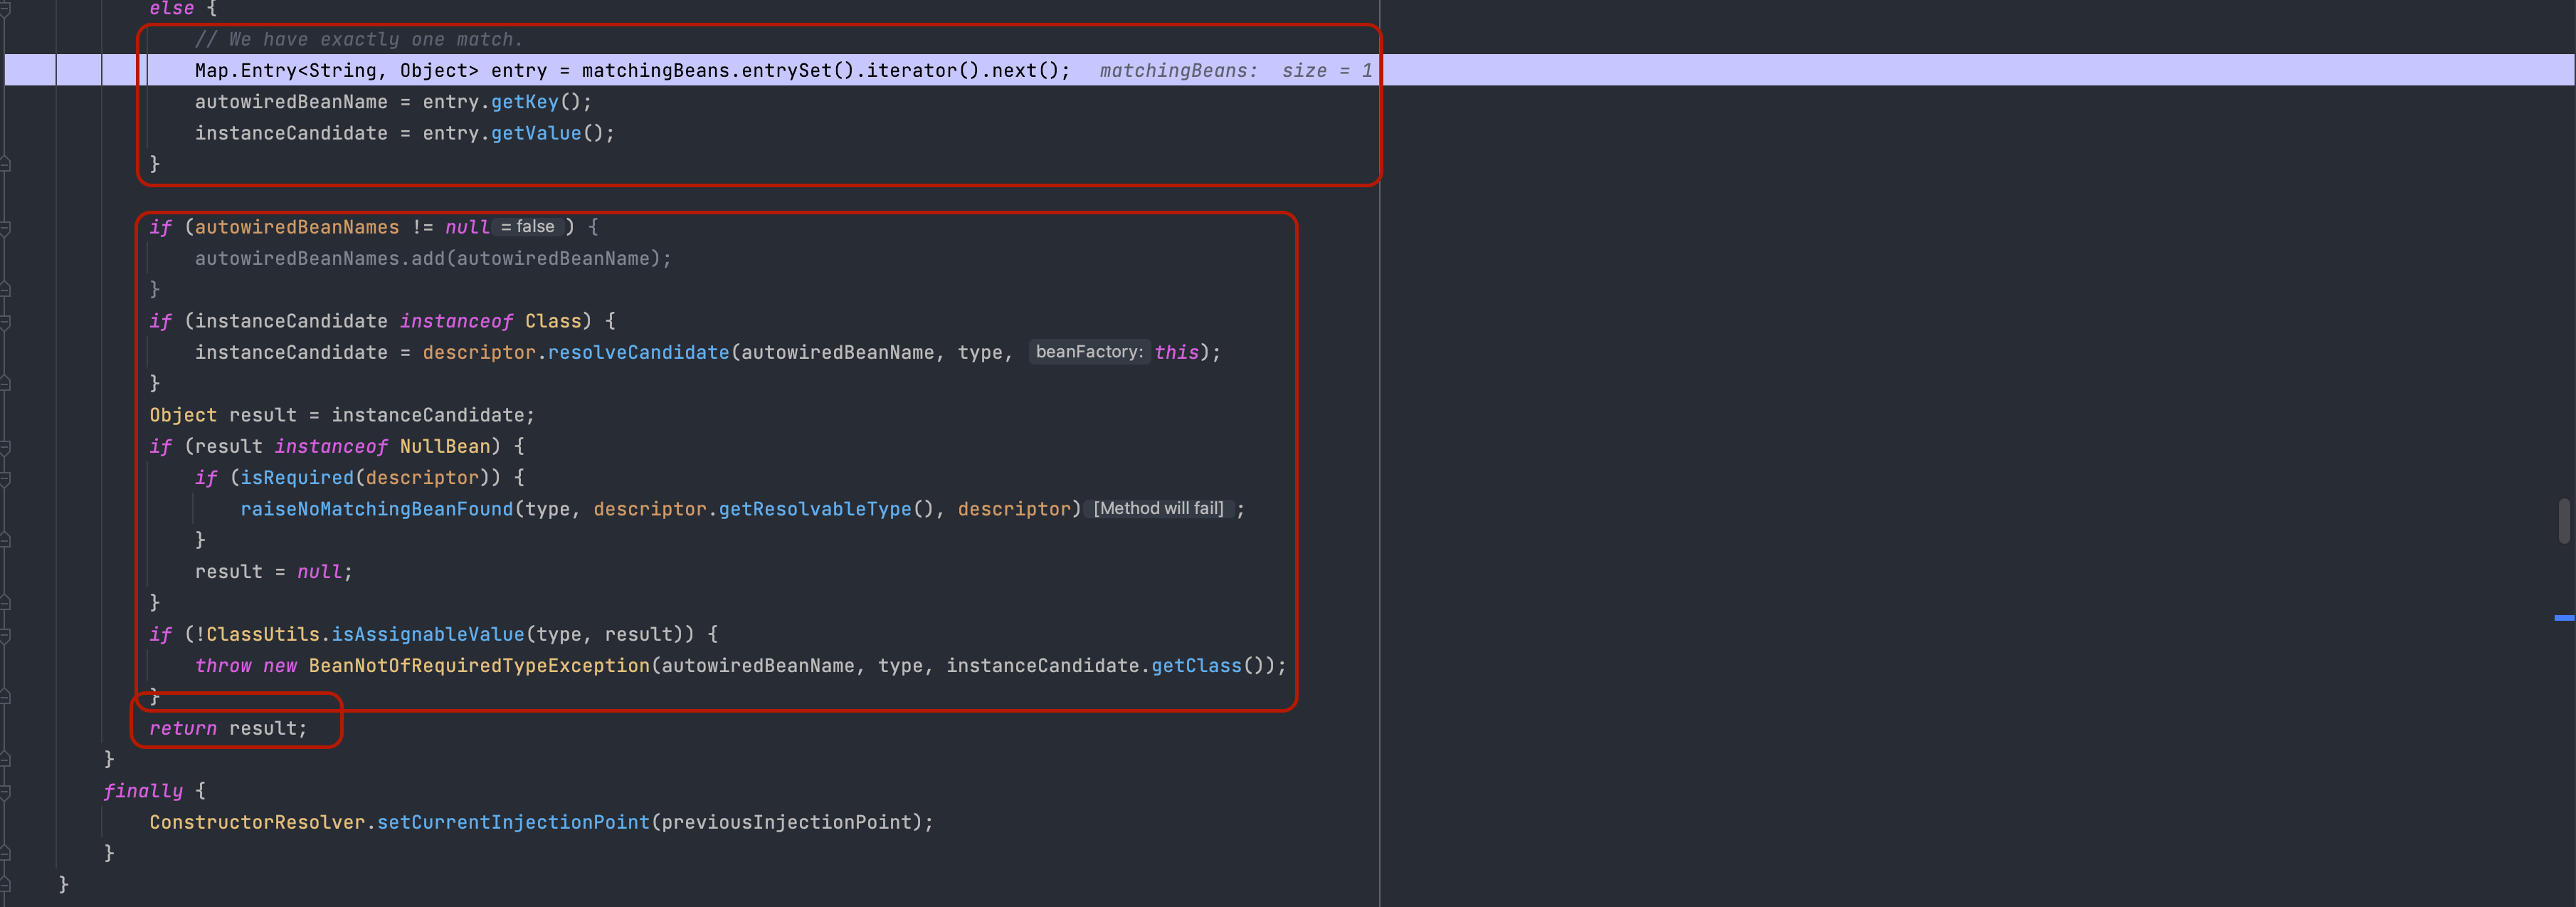The height and width of the screenshot is (907, 2576).
Task: Click the 'matchingBeans: size = 1' debug hint
Action: pos(1235,71)
